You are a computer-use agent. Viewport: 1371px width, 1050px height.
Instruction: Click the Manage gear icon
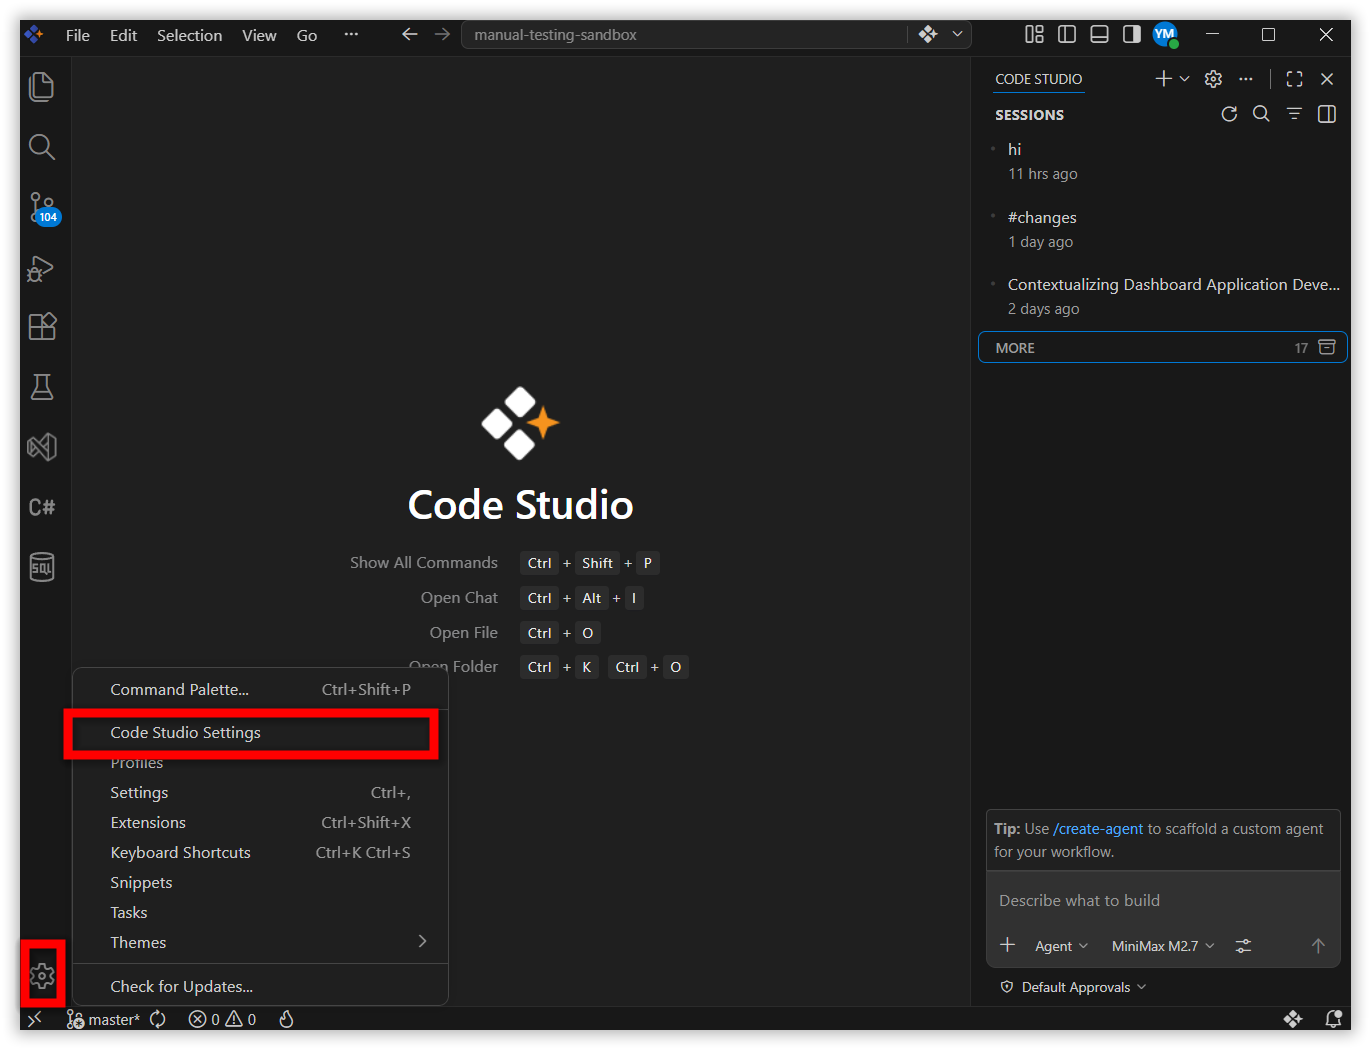click(42, 975)
